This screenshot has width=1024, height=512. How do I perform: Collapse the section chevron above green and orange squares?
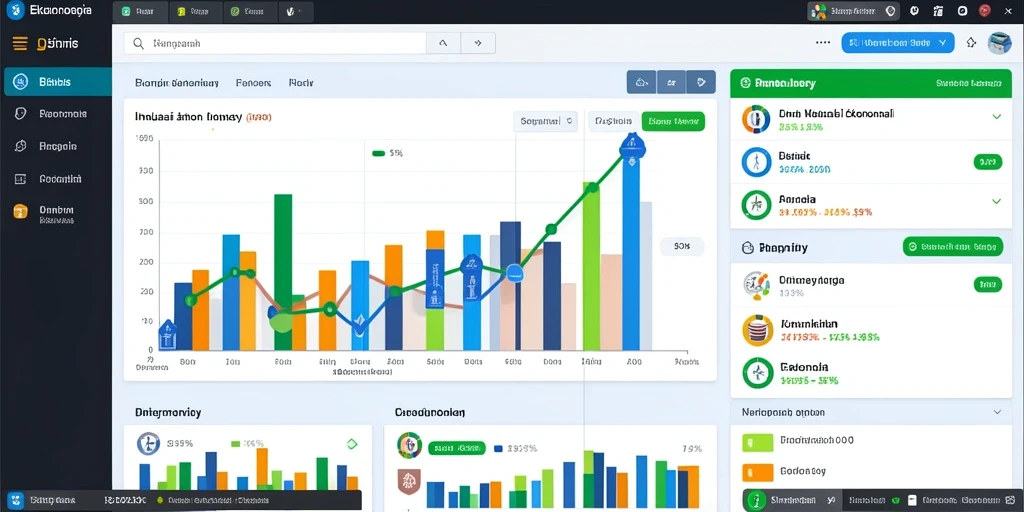[997, 412]
